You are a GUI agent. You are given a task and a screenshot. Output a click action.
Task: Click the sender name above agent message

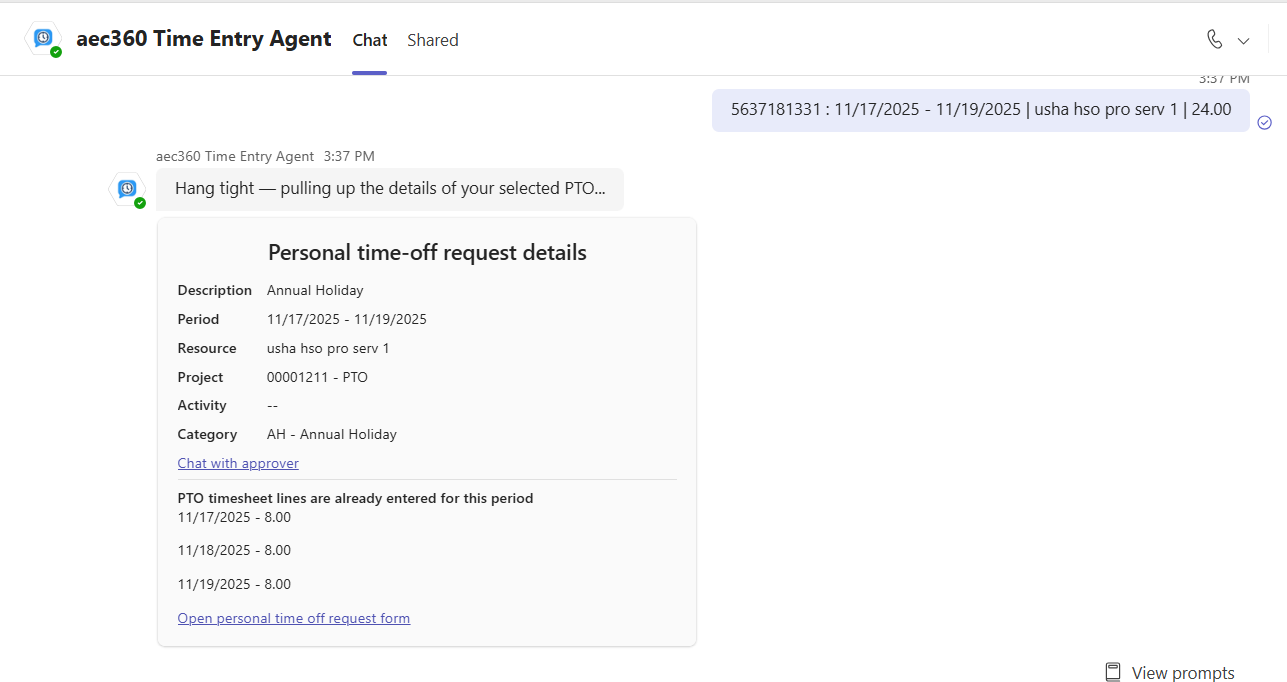[235, 156]
